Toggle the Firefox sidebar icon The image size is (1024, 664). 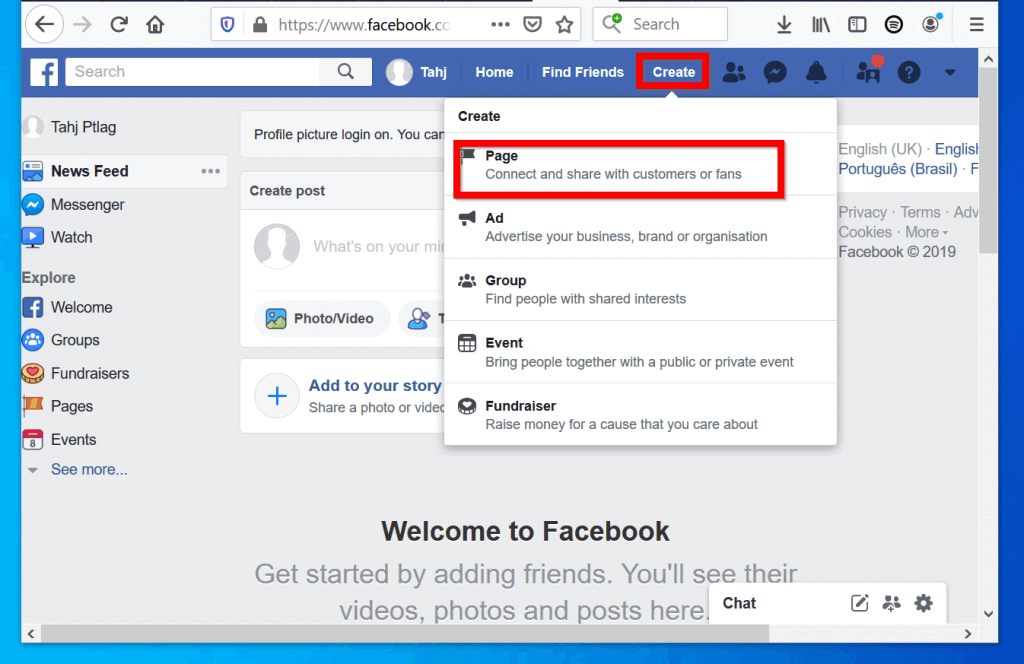[857, 25]
